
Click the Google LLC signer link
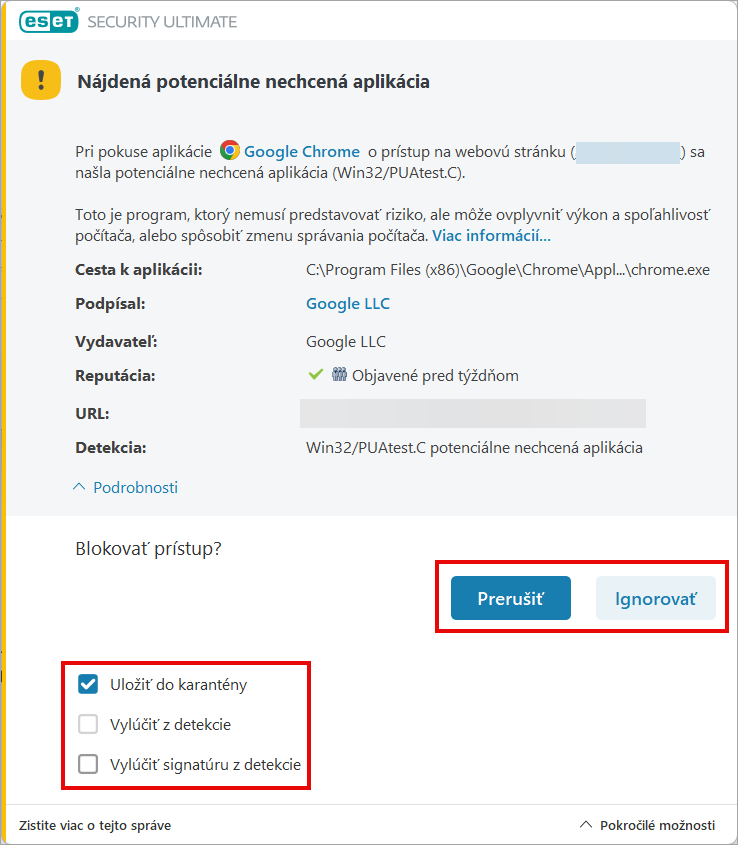point(347,303)
